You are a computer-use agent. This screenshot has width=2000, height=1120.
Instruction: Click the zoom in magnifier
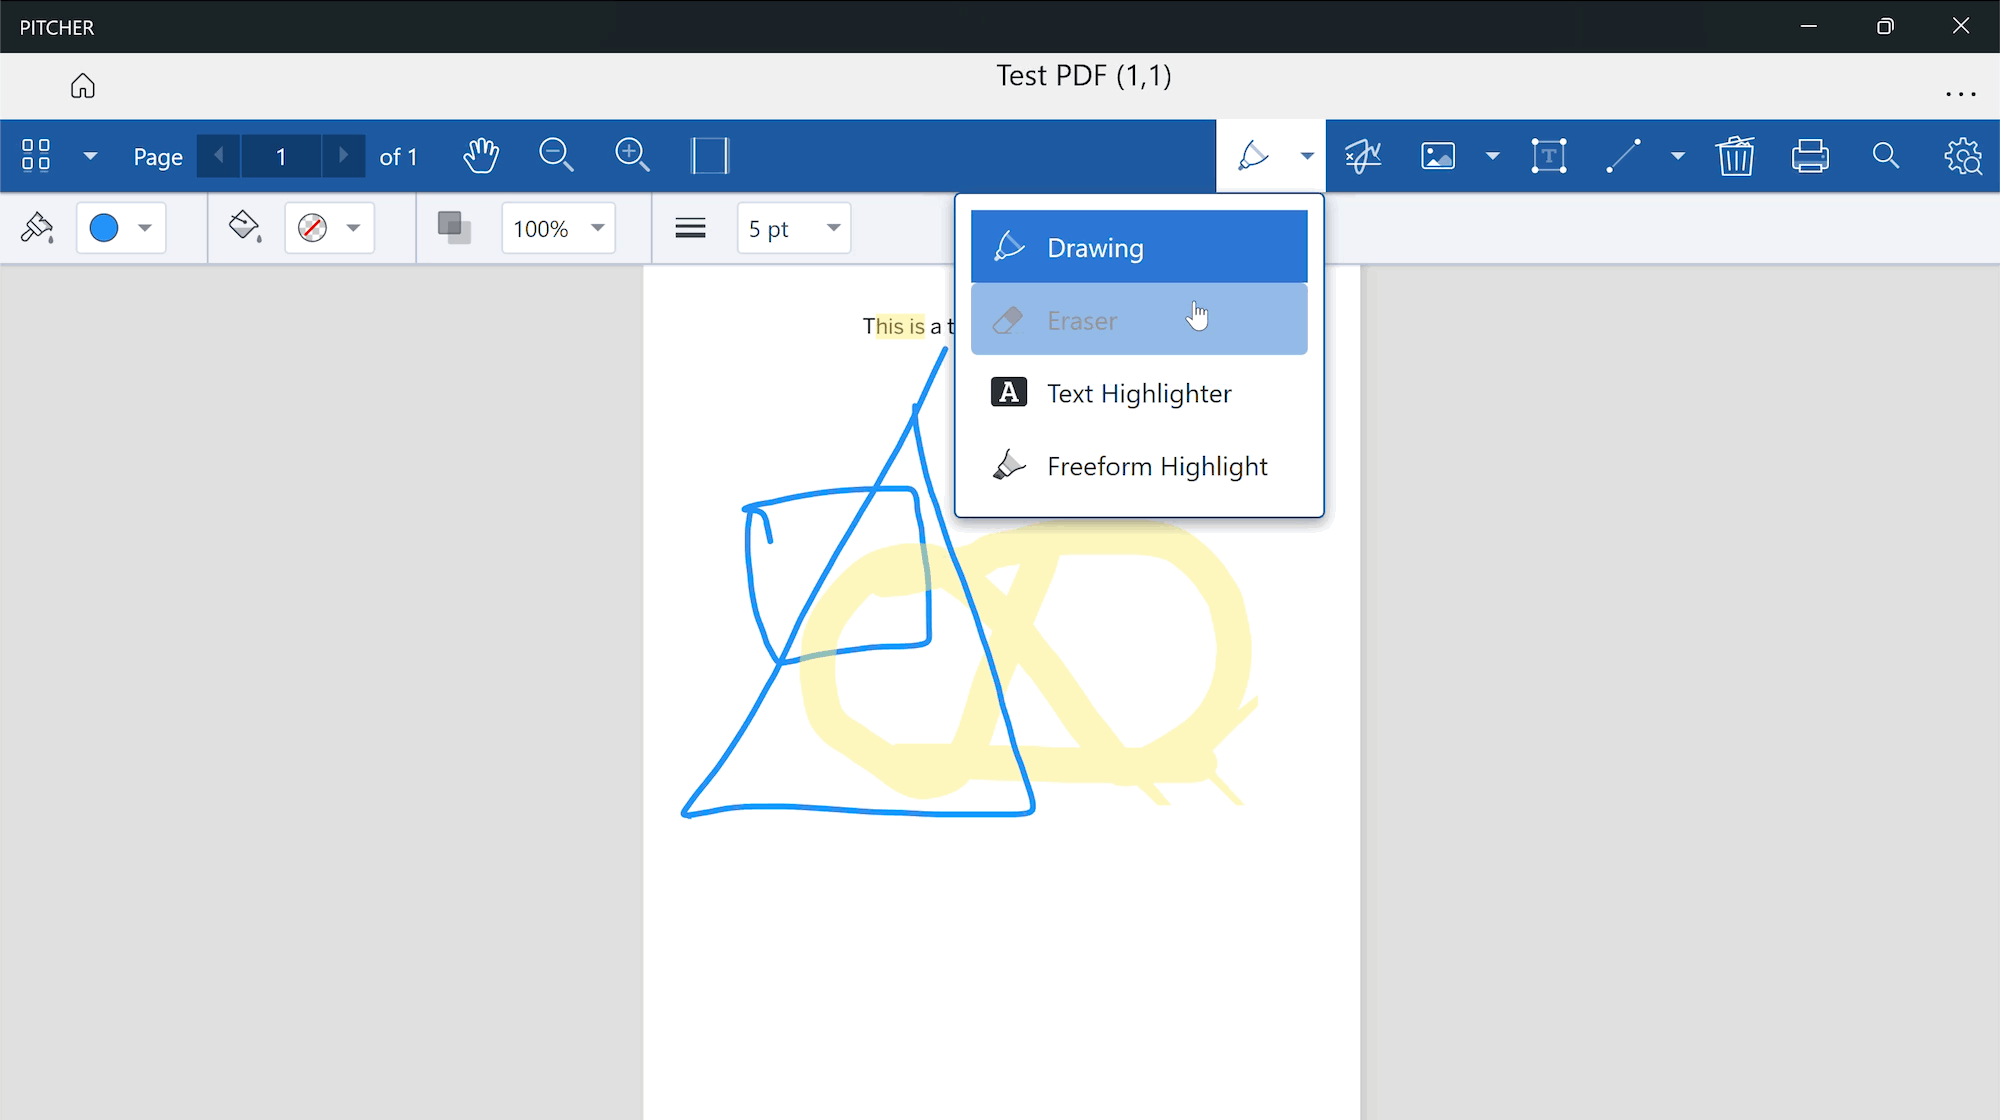(x=632, y=156)
